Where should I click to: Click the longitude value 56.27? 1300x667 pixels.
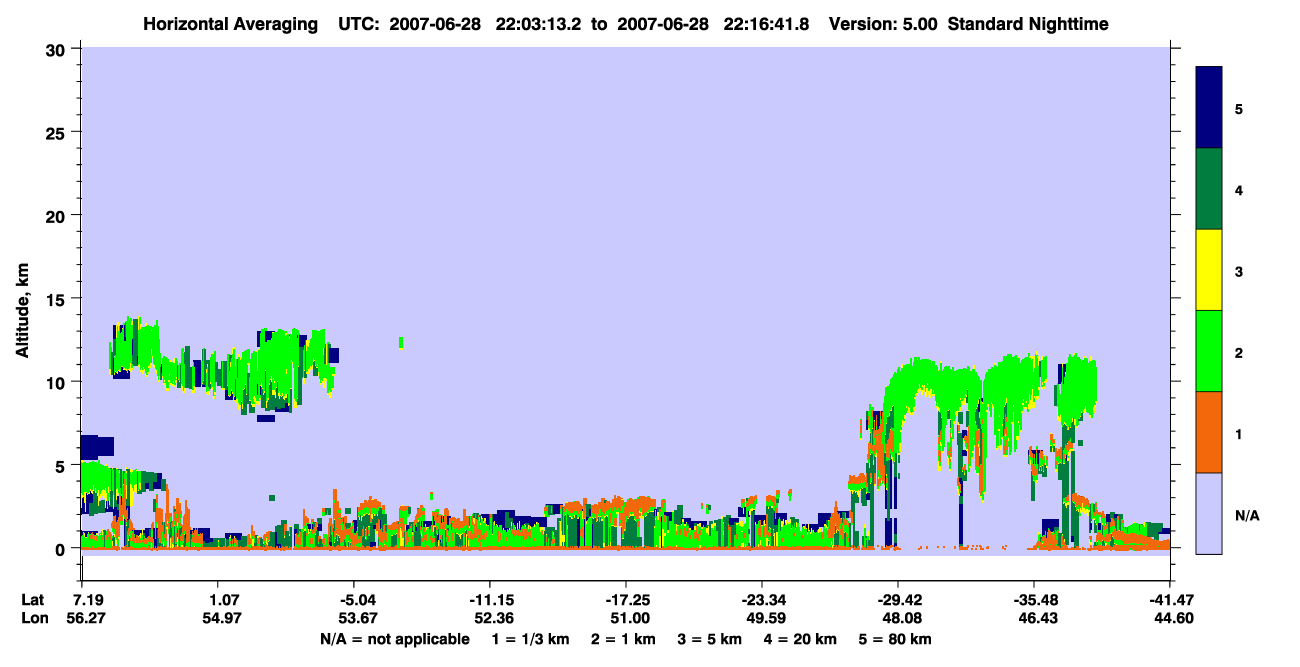click(87, 619)
